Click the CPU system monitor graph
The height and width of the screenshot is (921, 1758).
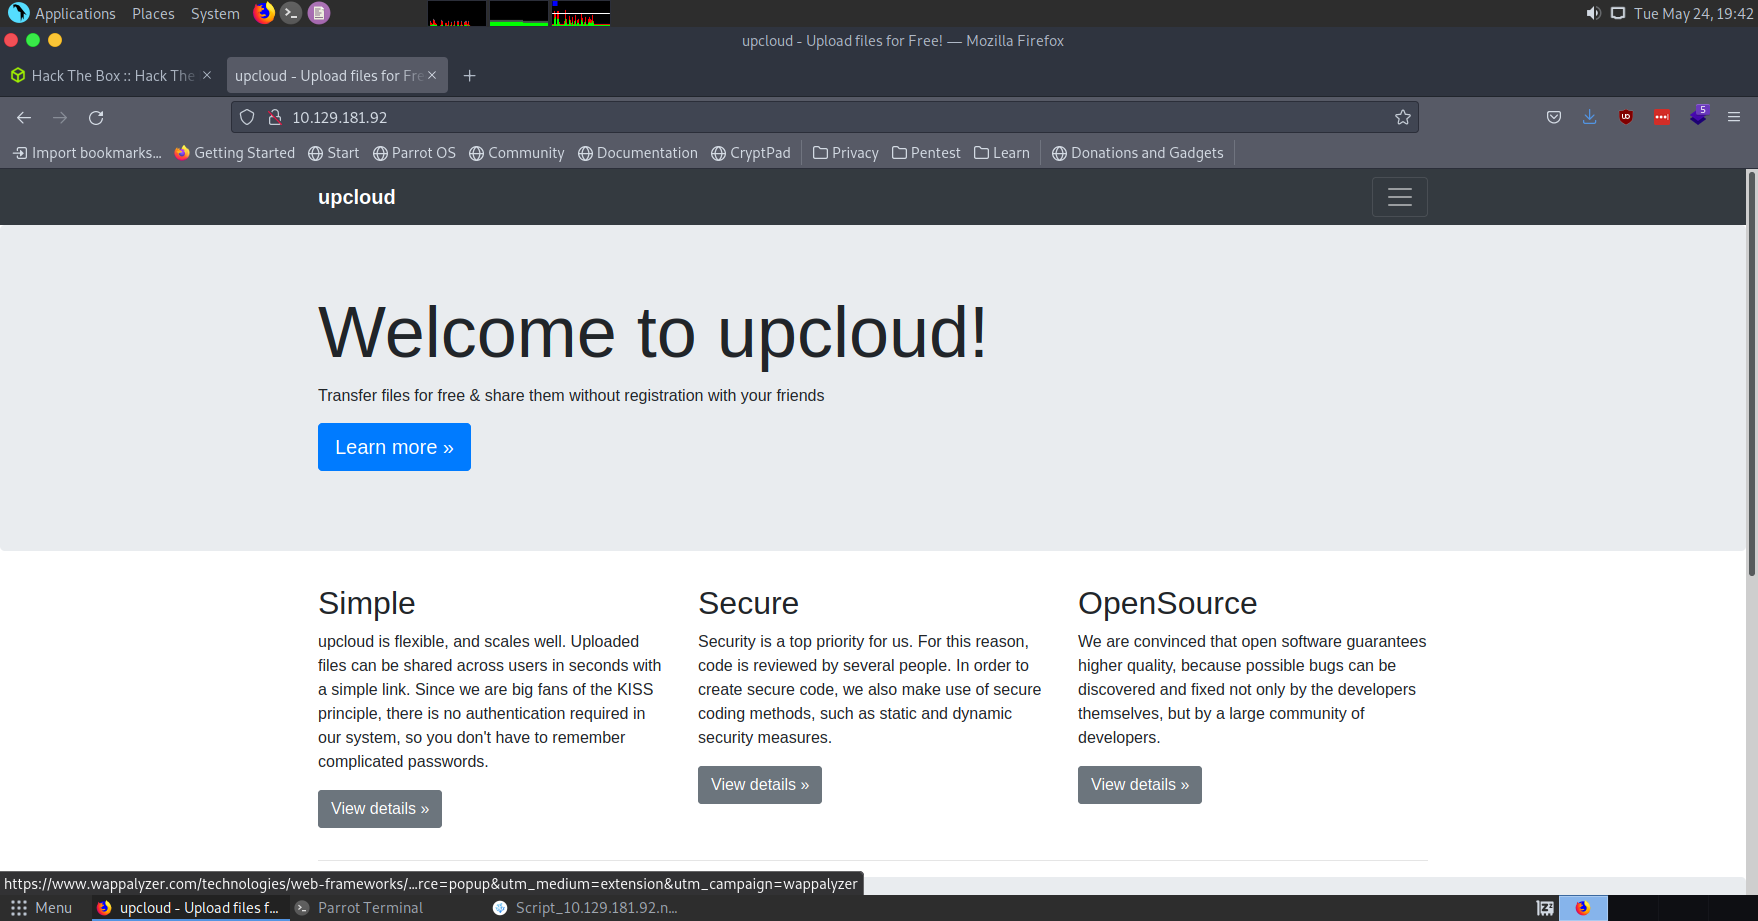(457, 13)
